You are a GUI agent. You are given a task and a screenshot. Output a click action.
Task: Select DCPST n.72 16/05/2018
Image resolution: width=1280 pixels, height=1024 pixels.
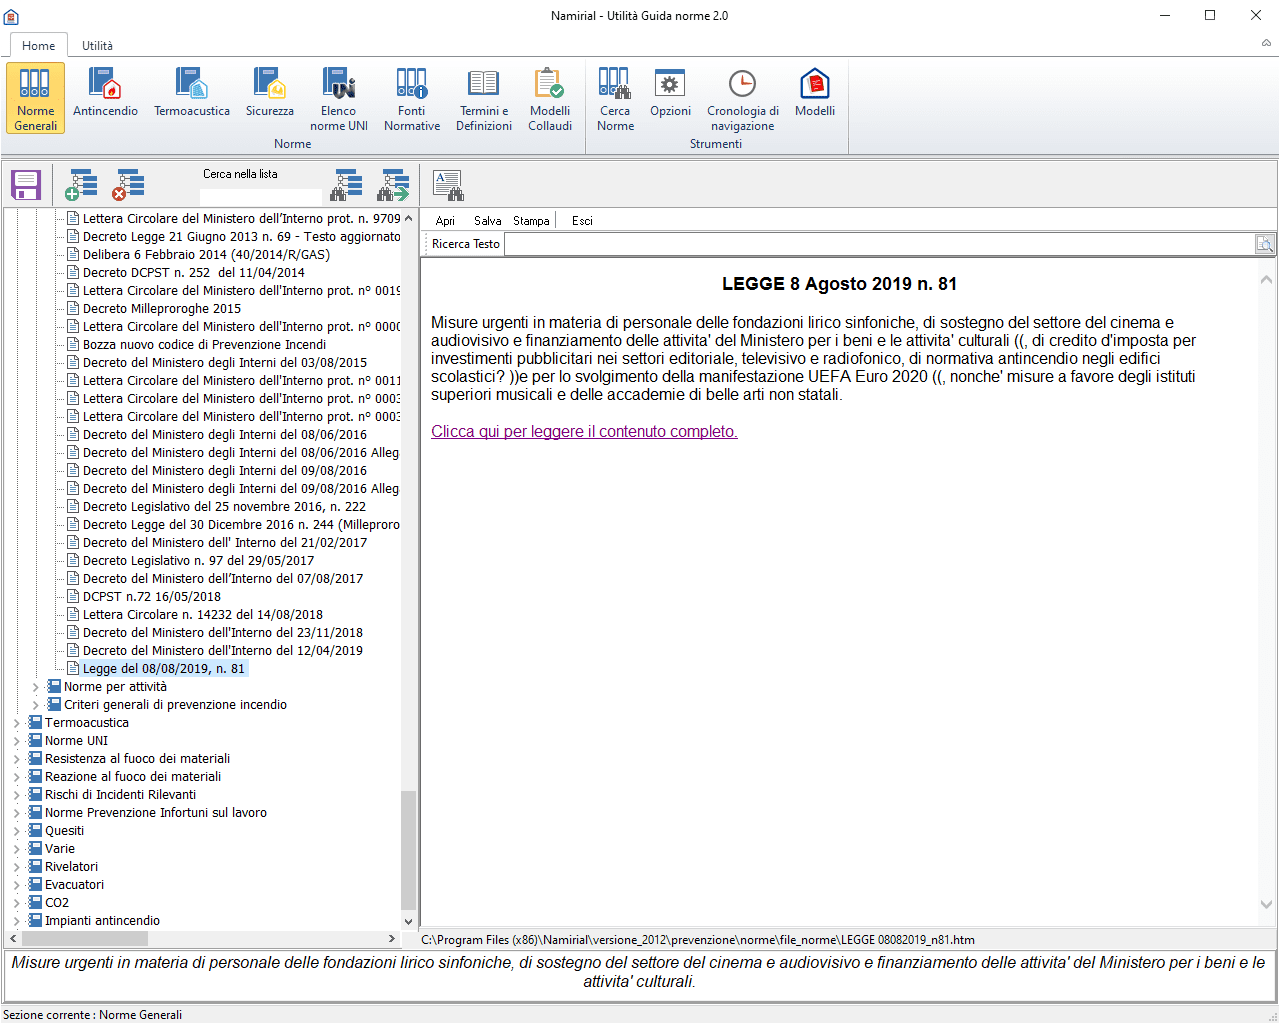[x=152, y=597]
